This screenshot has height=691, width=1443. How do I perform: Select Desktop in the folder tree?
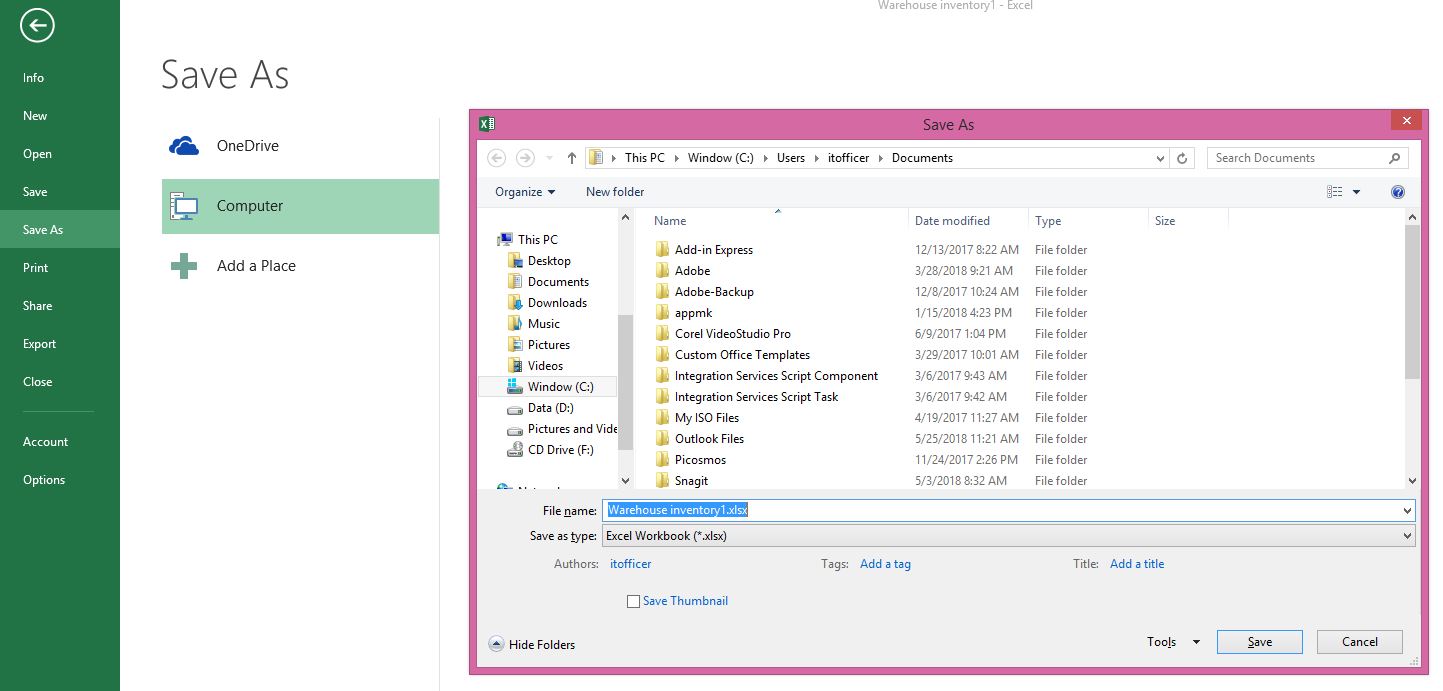pyautogui.click(x=549, y=261)
